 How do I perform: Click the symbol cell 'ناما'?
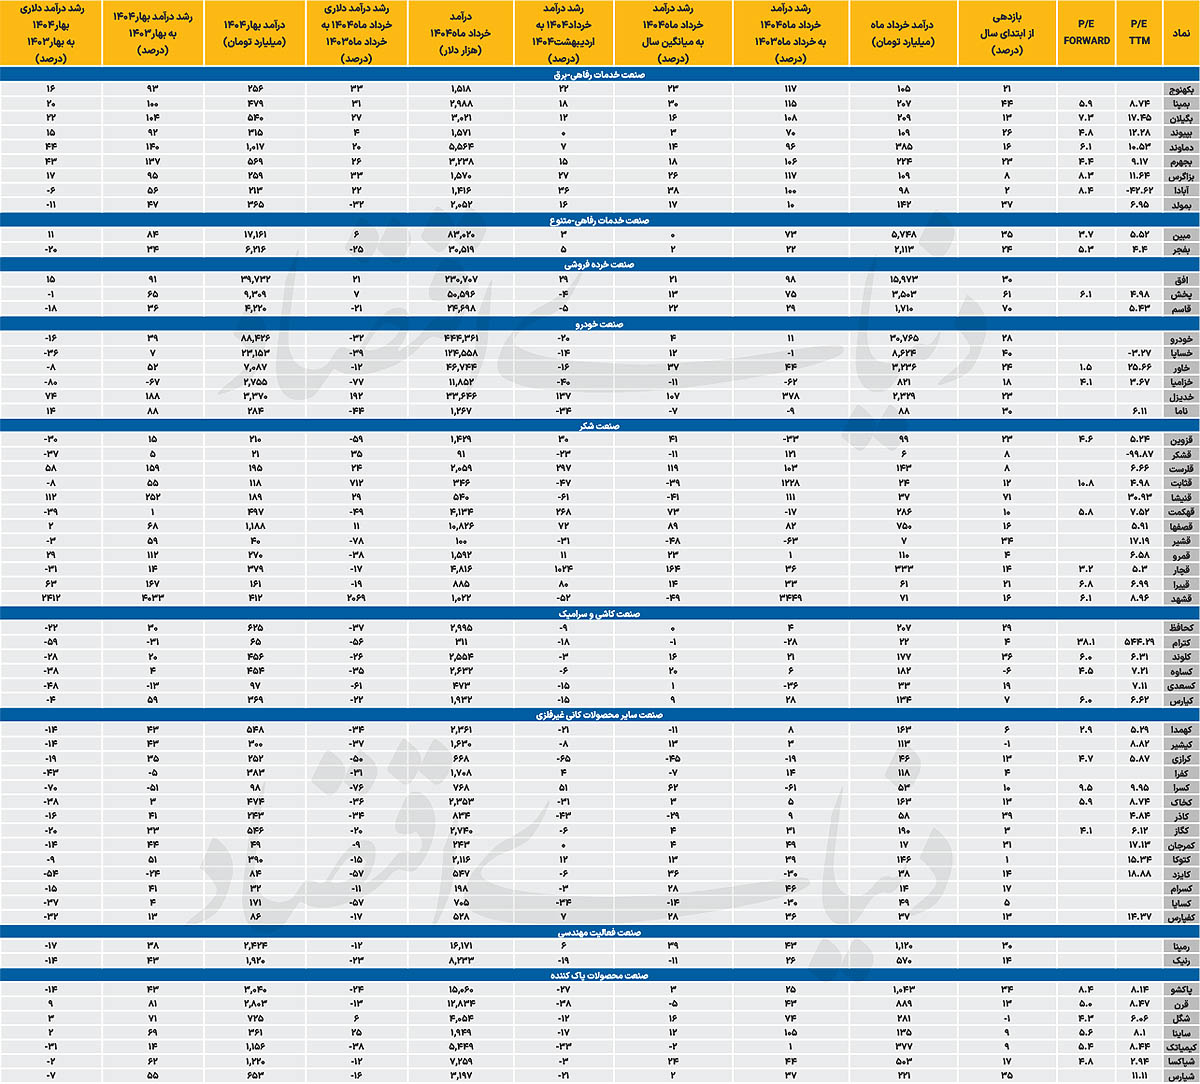[x=1180, y=411]
